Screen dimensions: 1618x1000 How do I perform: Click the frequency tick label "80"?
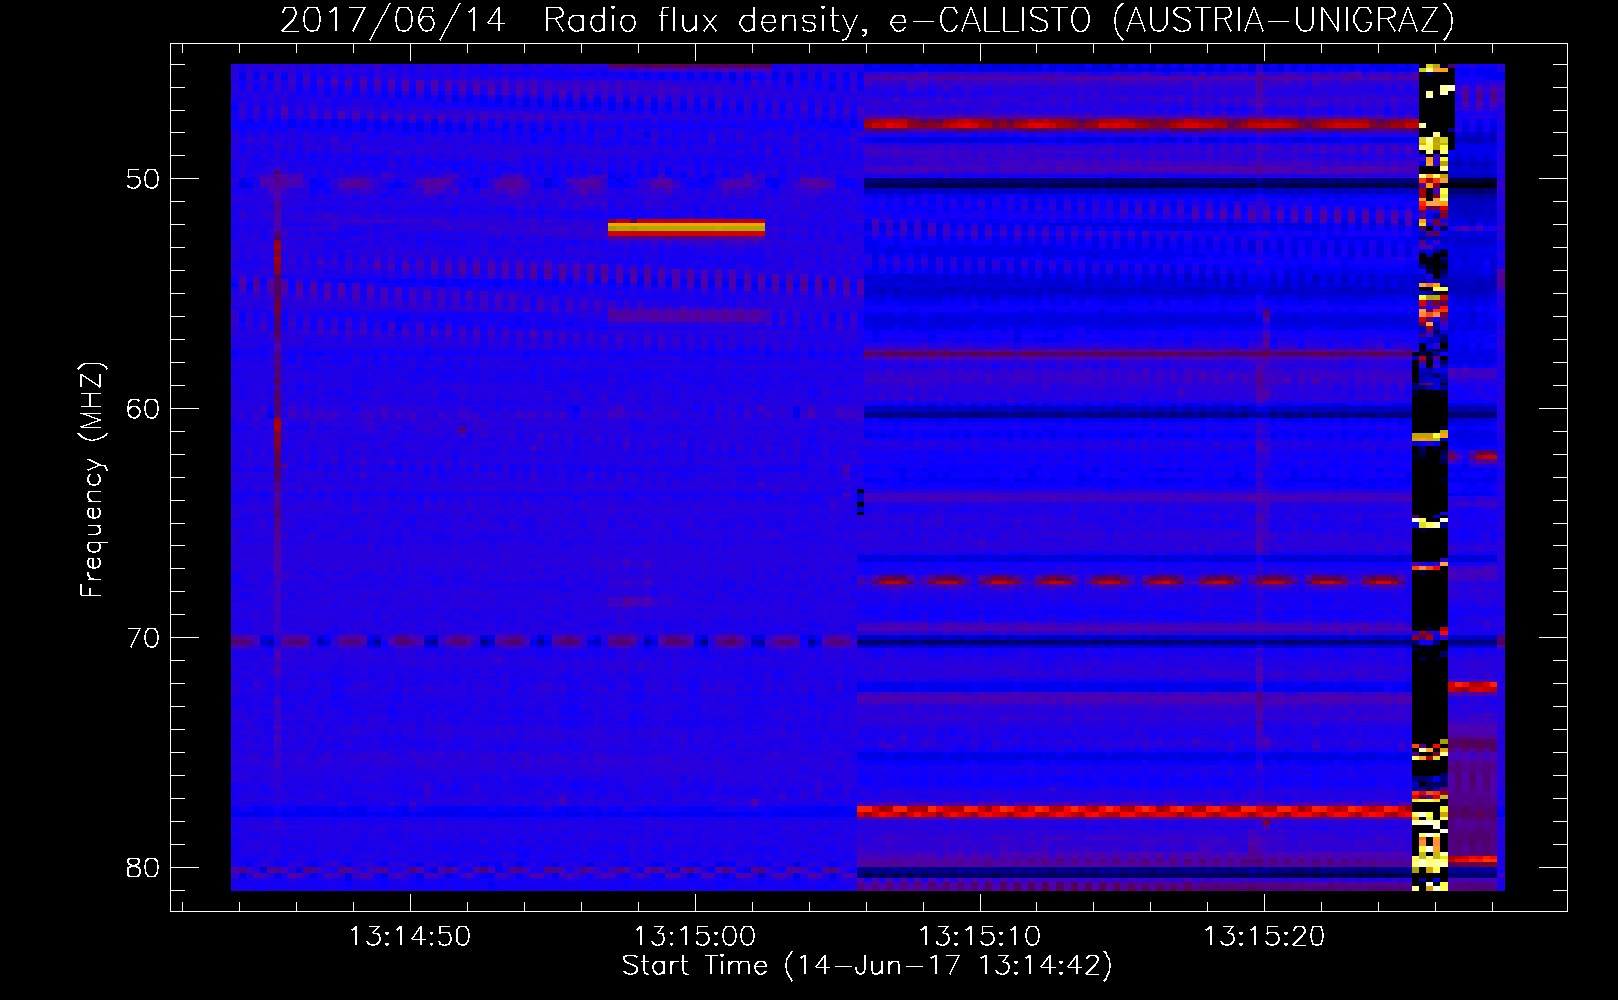coord(143,867)
